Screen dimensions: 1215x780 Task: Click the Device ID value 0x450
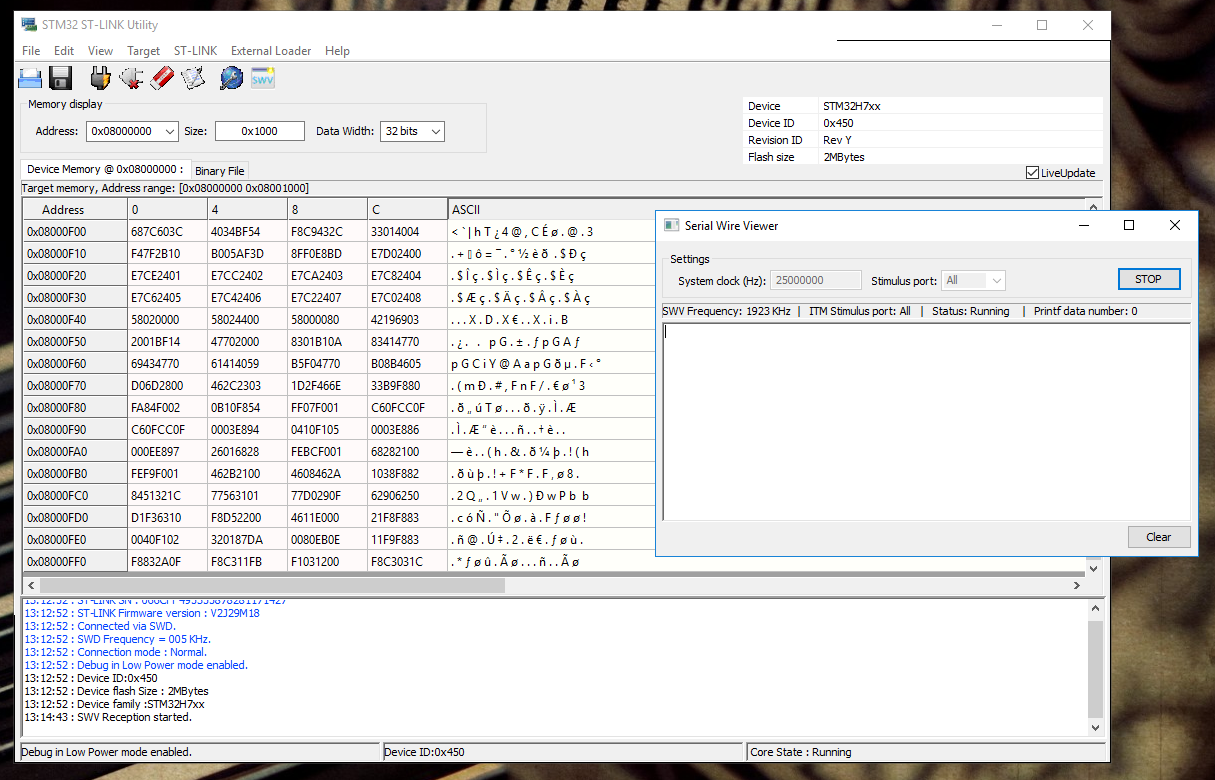pos(839,123)
